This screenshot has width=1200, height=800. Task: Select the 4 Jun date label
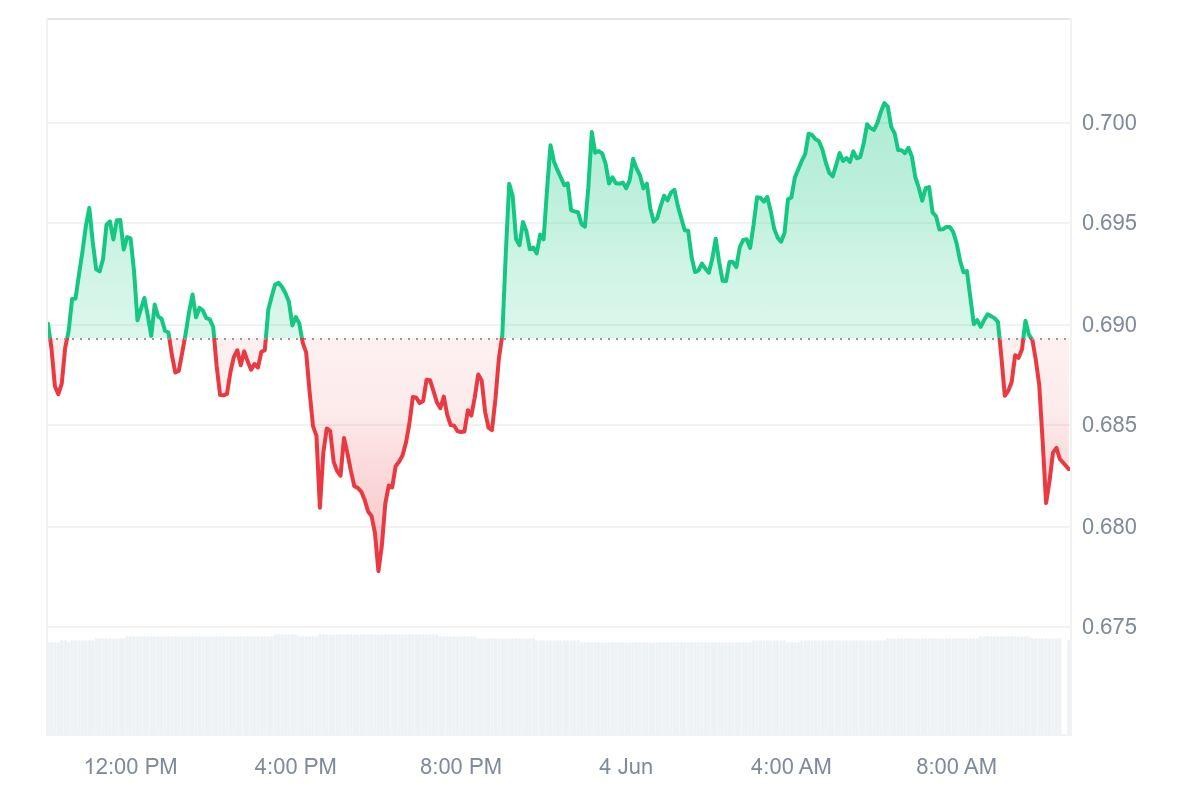point(626,767)
